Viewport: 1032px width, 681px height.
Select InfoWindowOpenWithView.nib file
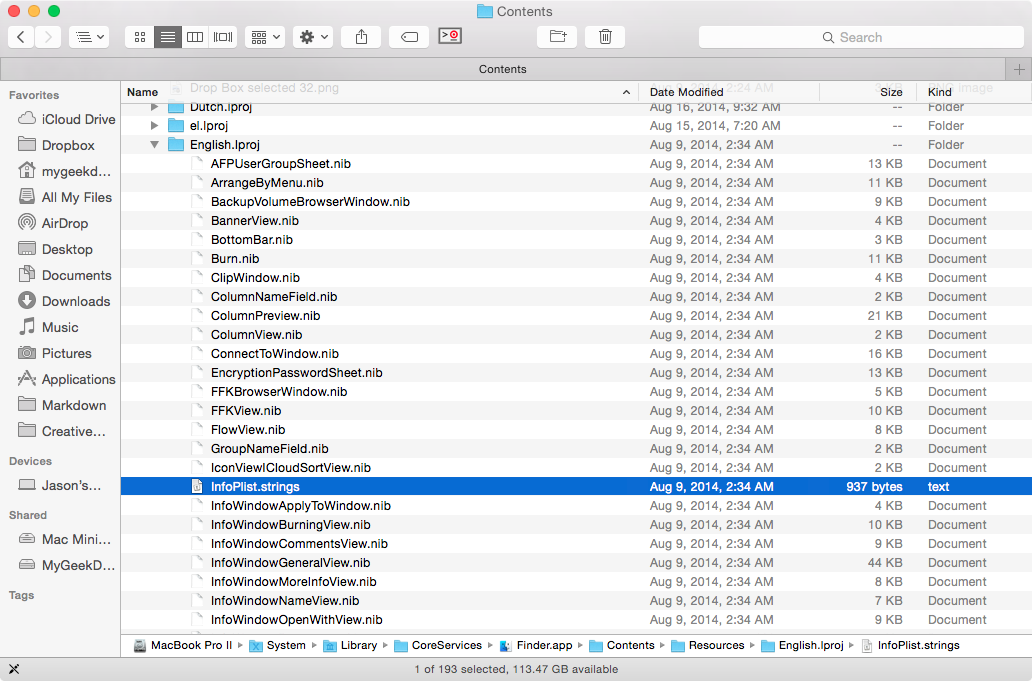click(576, 620)
